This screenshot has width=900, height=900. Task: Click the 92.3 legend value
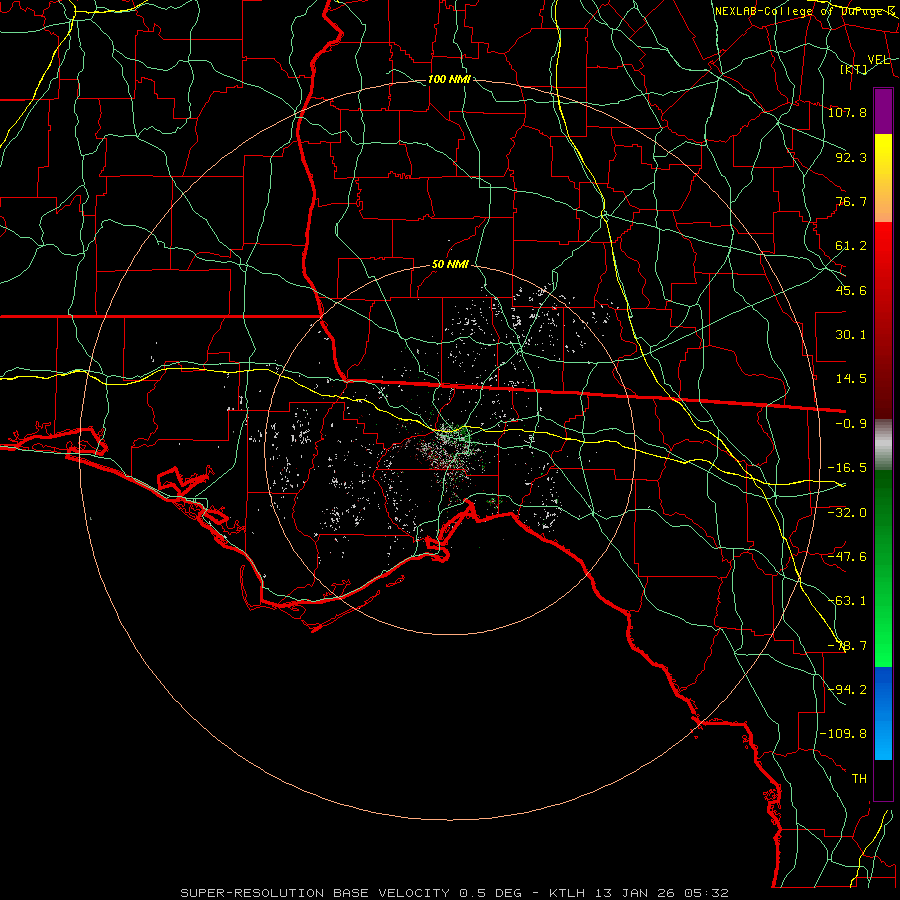851,157
